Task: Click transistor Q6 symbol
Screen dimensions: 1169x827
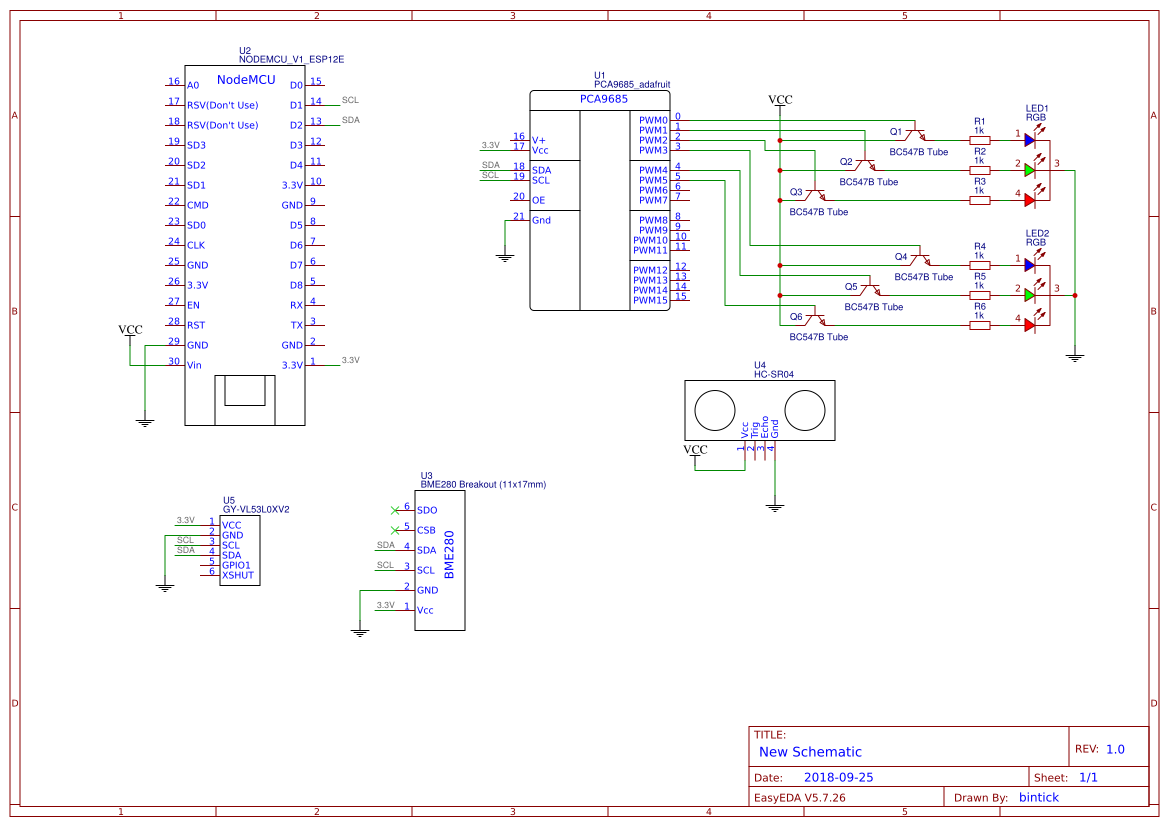Action: 814,321
